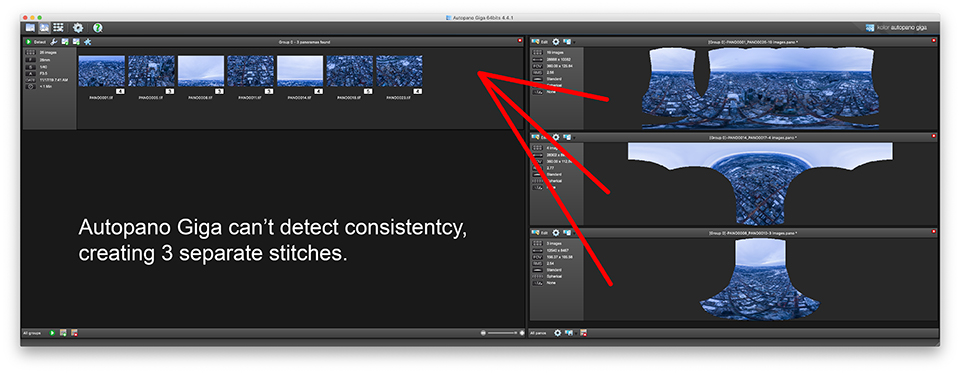This screenshot has height=373, width=960.
Task: Select thumbnail PANO0014.tif
Action: click(300, 71)
